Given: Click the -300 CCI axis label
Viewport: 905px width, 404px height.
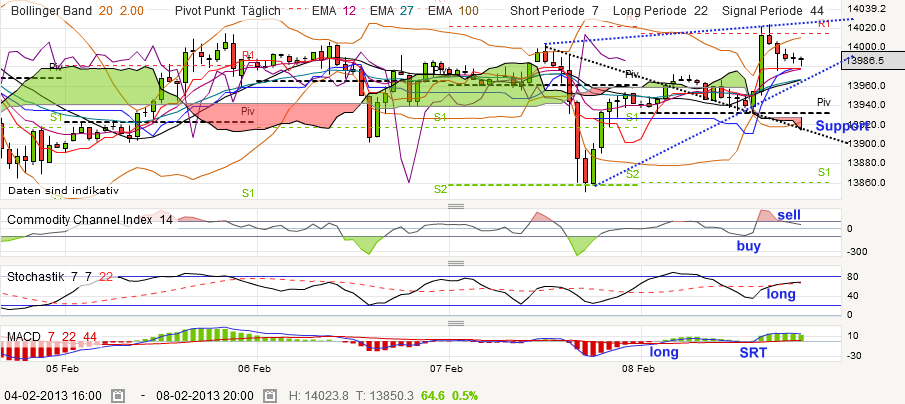Looking at the screenshot, I should [859, 251].
